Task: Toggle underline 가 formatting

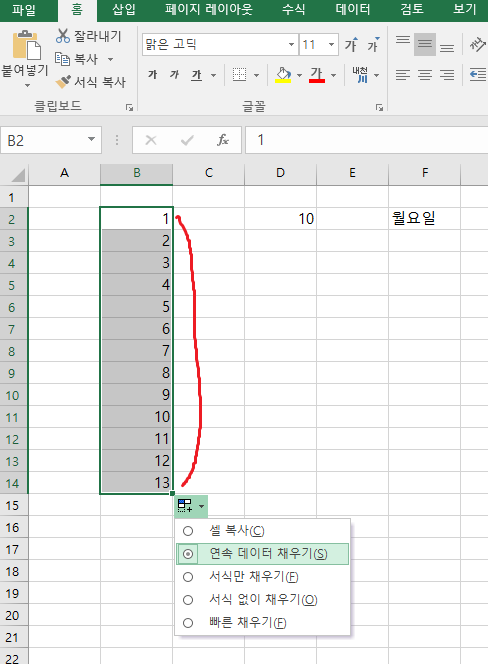Action: click(196, 75)
